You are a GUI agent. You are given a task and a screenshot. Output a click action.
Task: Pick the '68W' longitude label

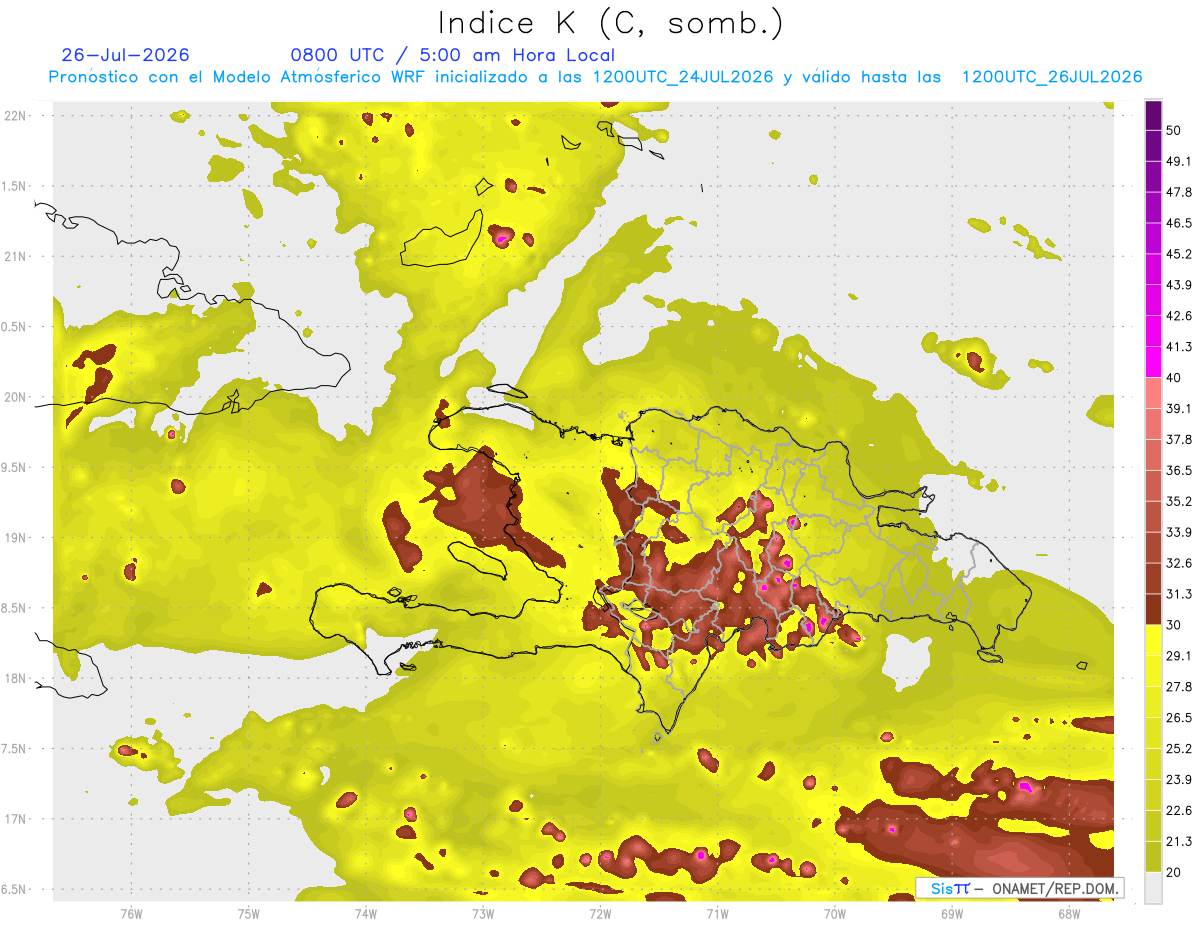1069,913
